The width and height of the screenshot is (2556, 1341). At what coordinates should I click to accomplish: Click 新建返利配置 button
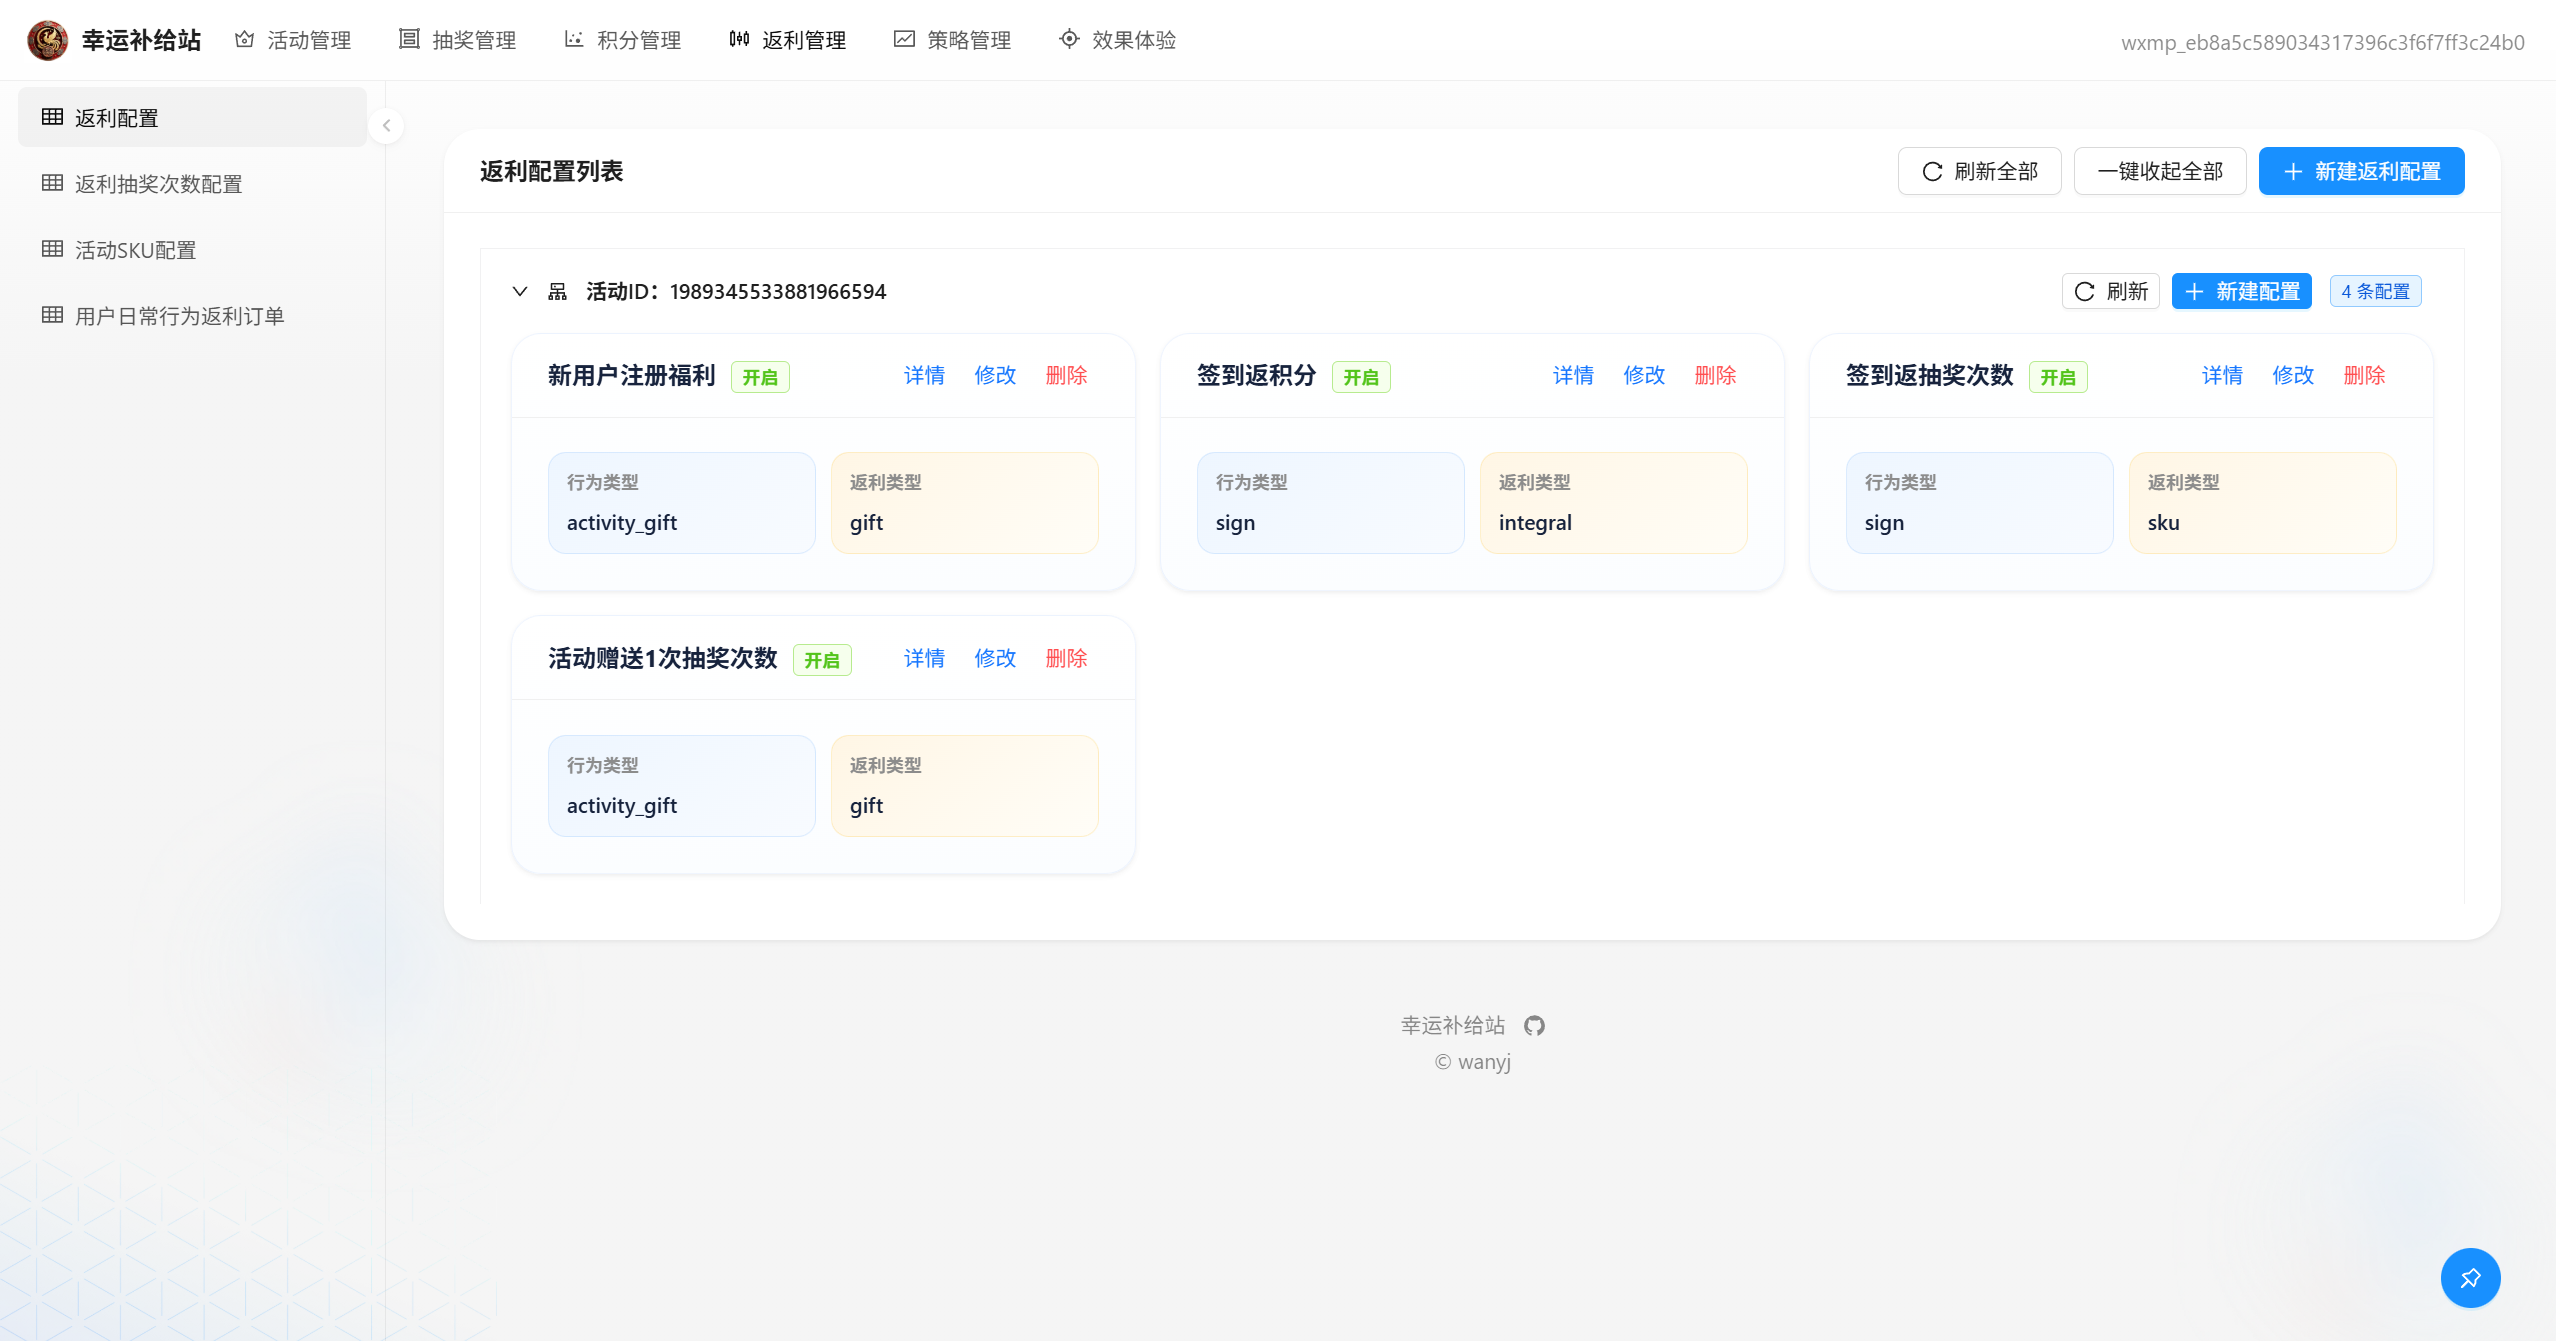pyautogui.click(x=2361, y=172)
